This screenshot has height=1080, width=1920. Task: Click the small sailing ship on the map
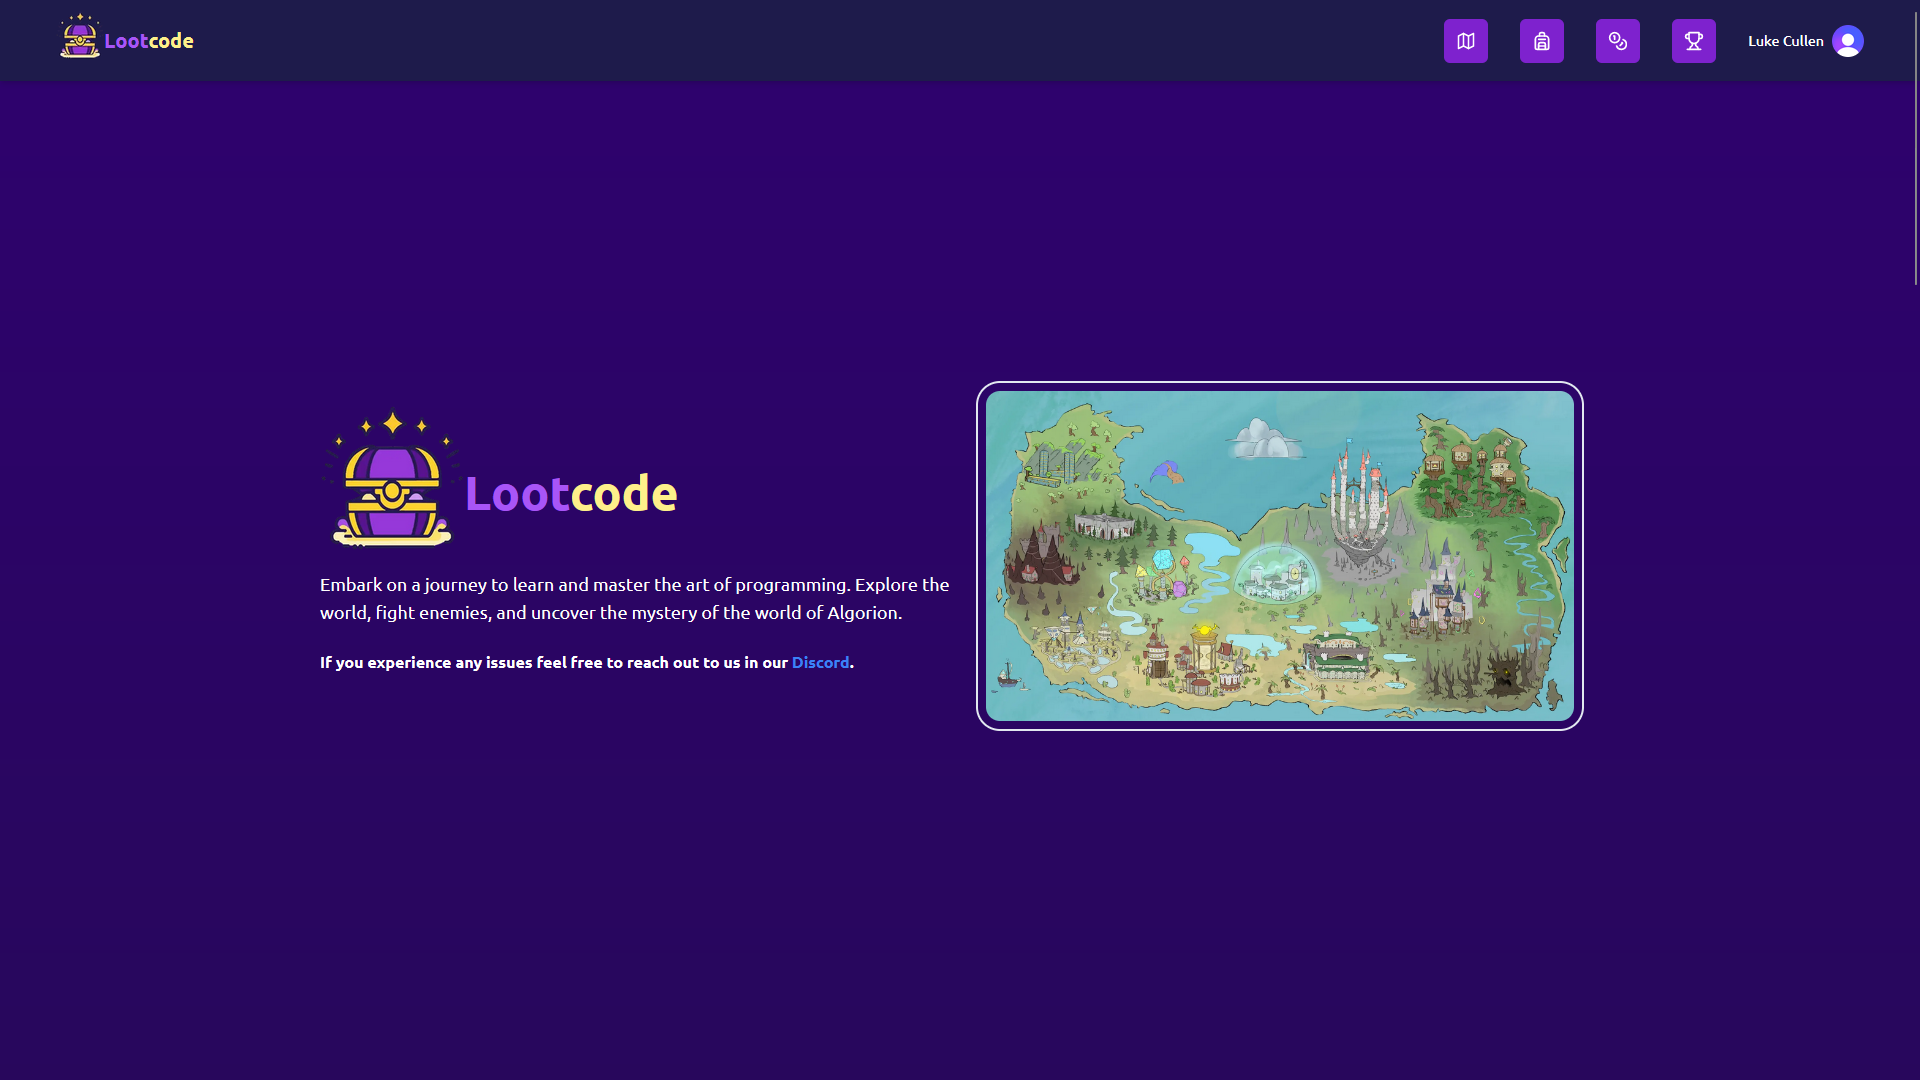1008,676
